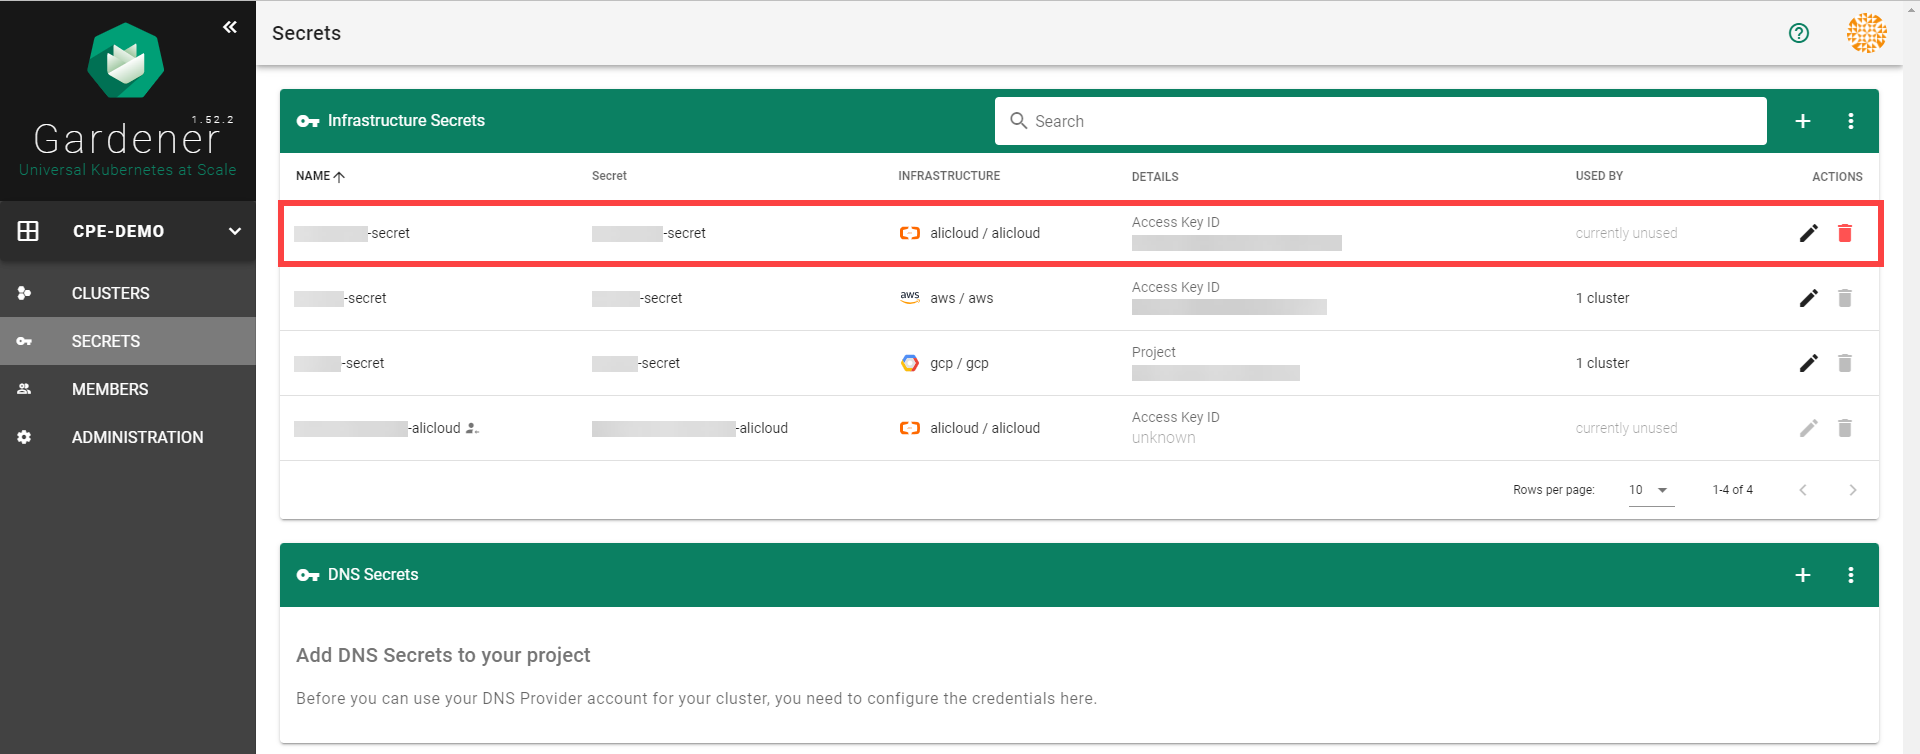Open the help question mark icon
1920x754 pixels.
1798,33
